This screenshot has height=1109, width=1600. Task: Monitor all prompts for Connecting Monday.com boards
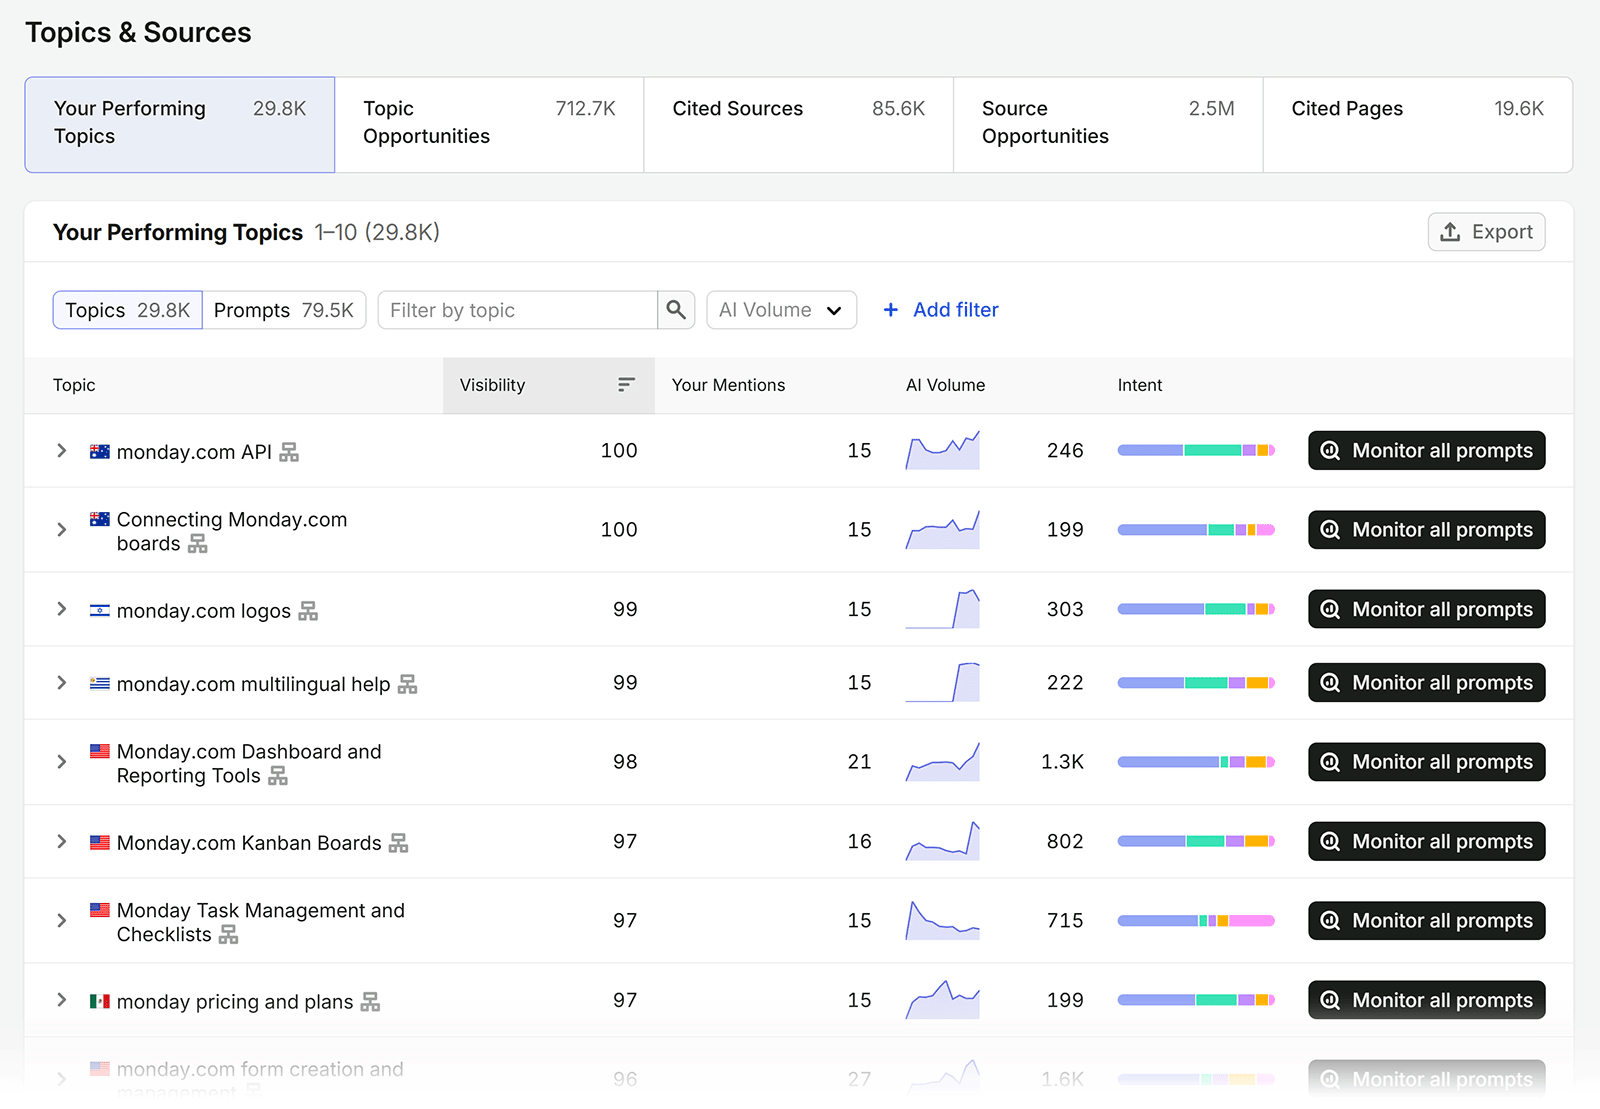click(x=1426, y=530)
